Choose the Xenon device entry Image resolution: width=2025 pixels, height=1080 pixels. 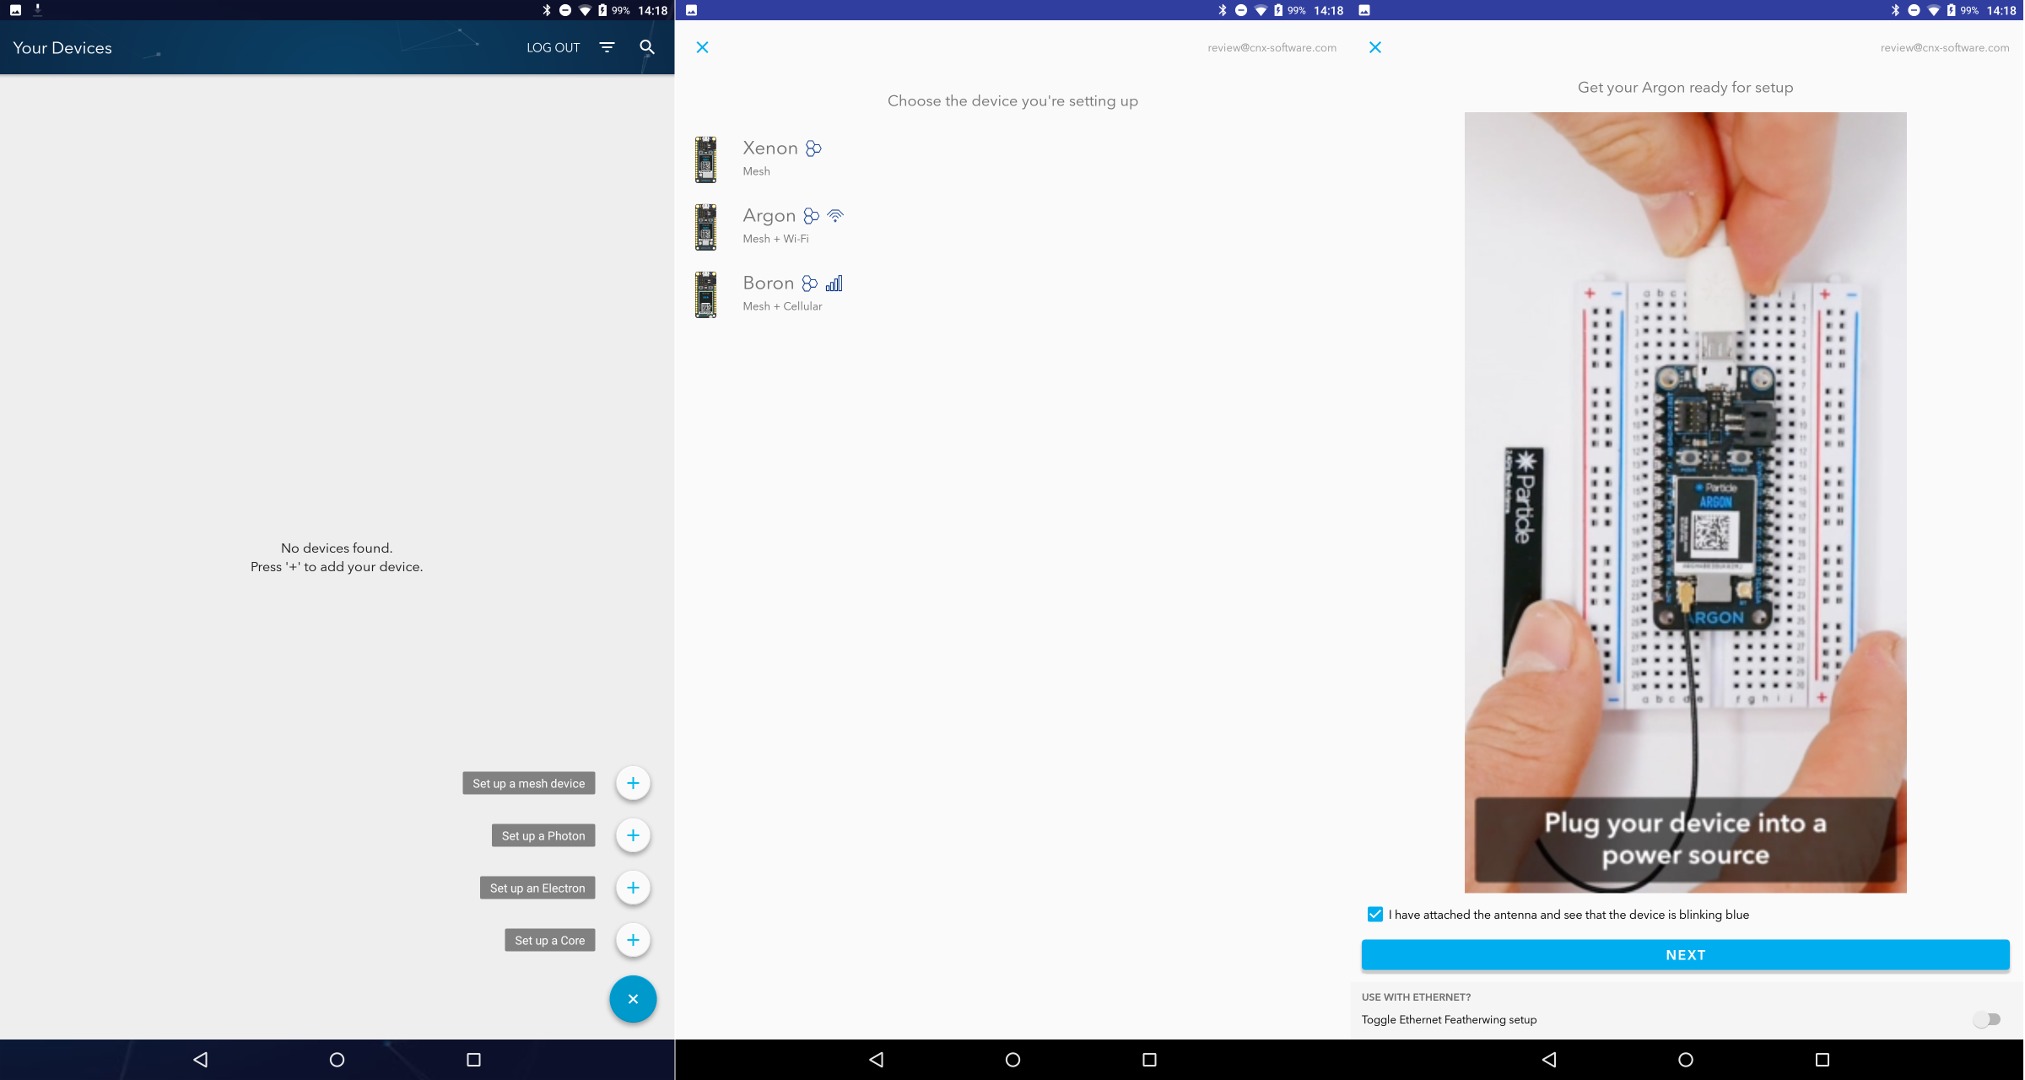pyautogui.click(x=1012, y=159)
